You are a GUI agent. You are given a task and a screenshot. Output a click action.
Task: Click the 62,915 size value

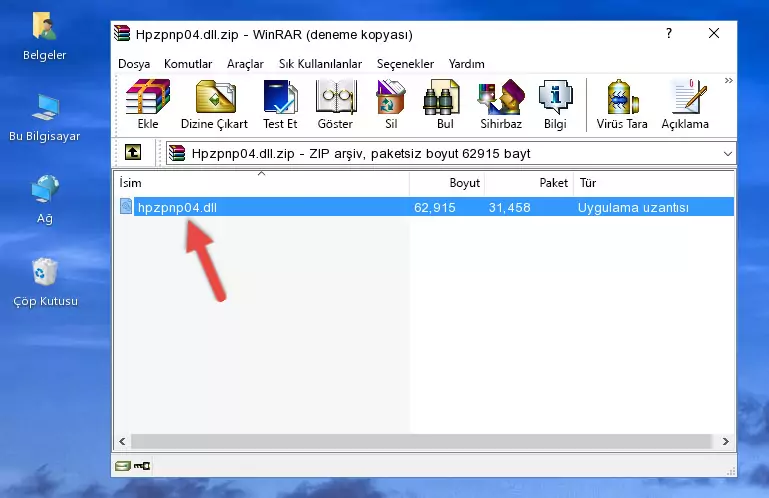pyautogui.click(x=435, y=208)
